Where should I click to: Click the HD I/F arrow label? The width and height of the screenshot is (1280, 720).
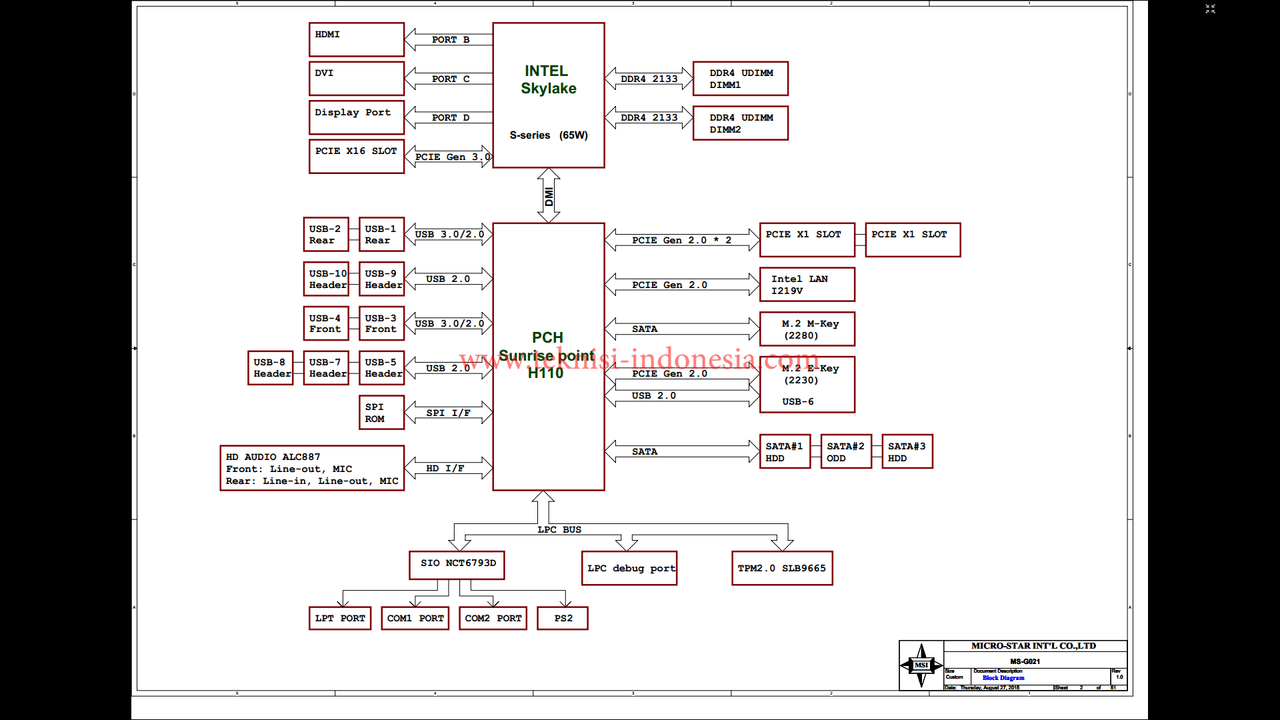click(445, 468)
